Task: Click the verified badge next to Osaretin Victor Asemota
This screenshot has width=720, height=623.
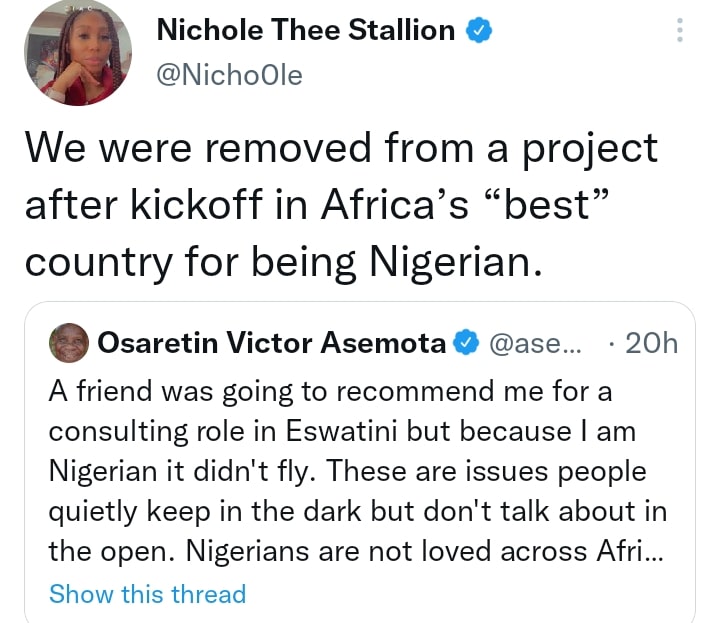Action: pos(466,344)
